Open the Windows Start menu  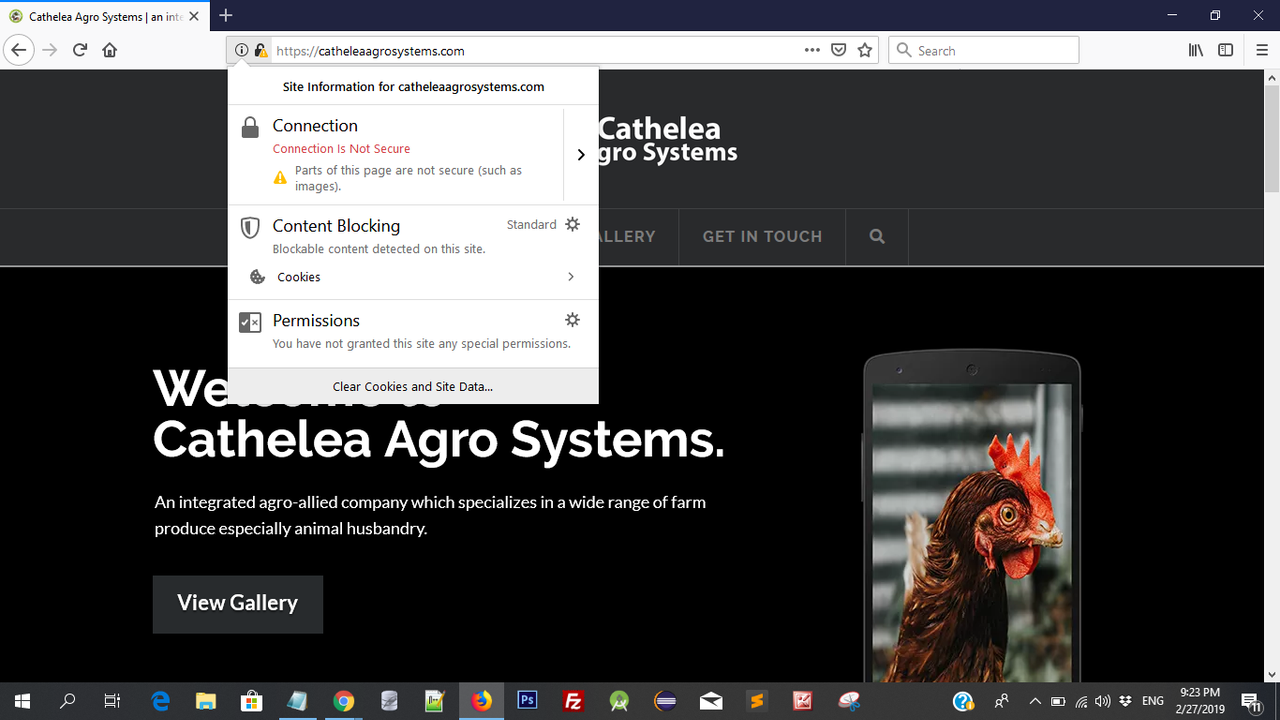point(22,701)
